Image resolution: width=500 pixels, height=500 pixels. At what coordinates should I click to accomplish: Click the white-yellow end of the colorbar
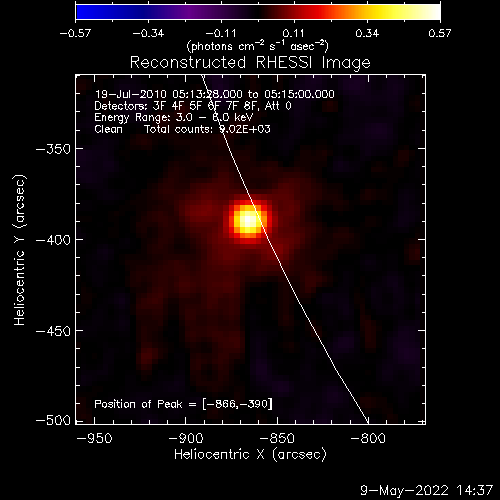(433, 12)
